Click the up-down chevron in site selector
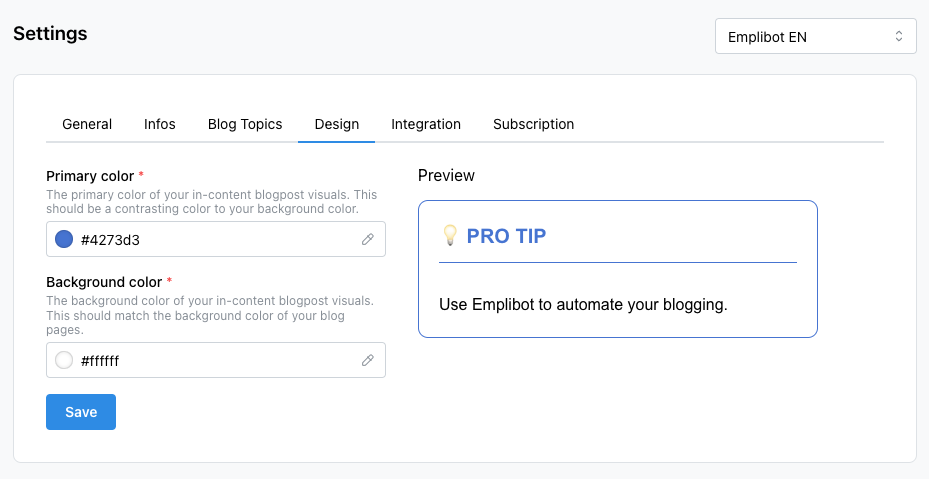Image resolution: width=929 pixels, height=479 pixels. [x=899, y=36]
